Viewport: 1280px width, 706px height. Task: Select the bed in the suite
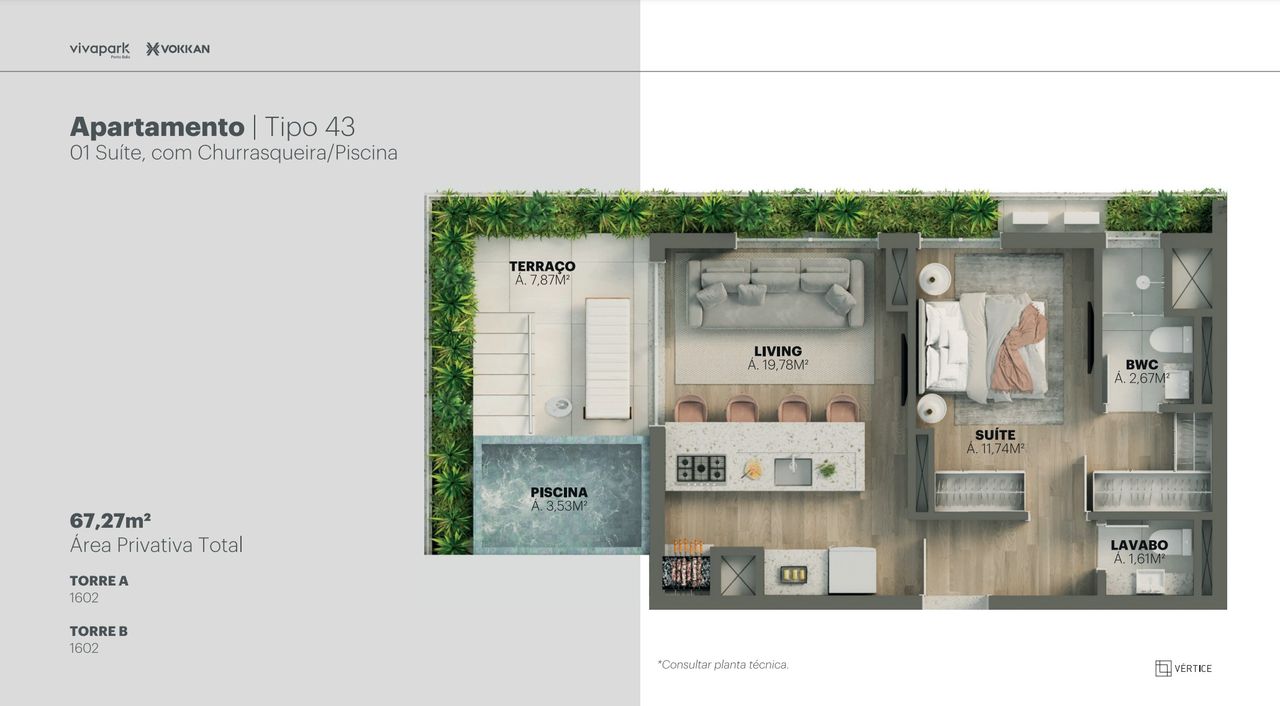985,345
